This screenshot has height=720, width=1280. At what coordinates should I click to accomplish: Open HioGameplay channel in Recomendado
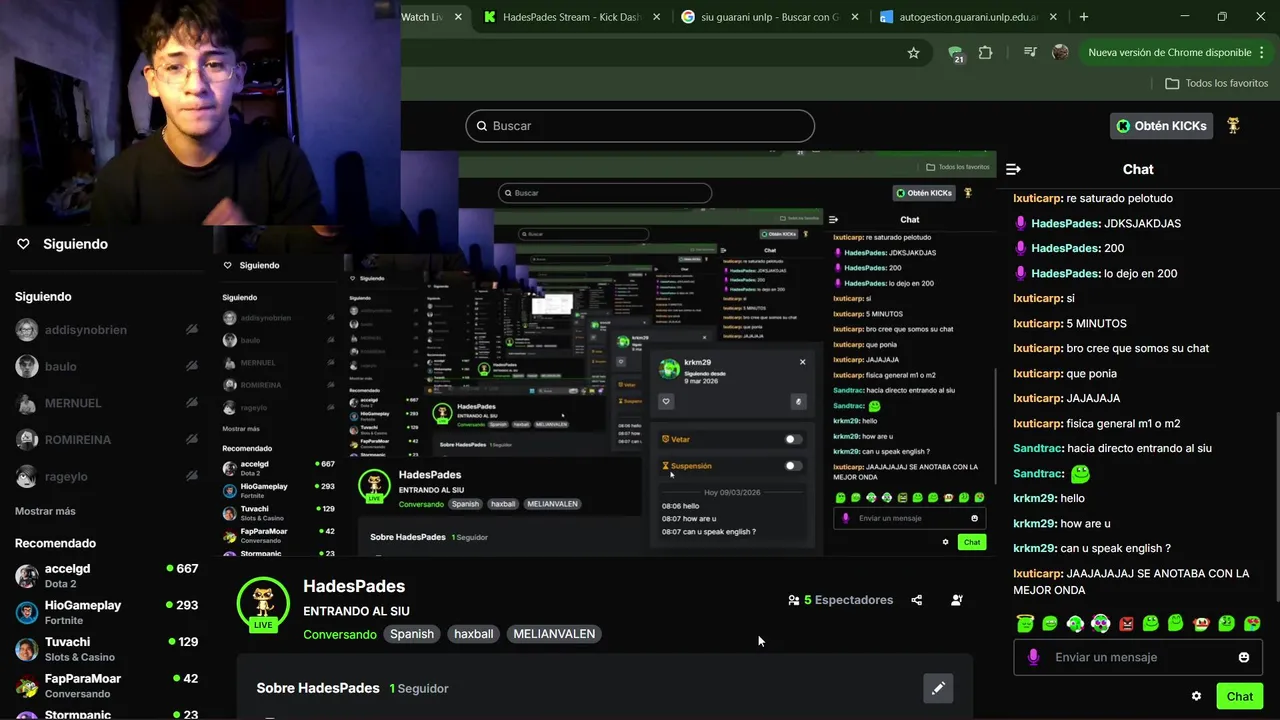pyautogui.click(x=106, y=612)
